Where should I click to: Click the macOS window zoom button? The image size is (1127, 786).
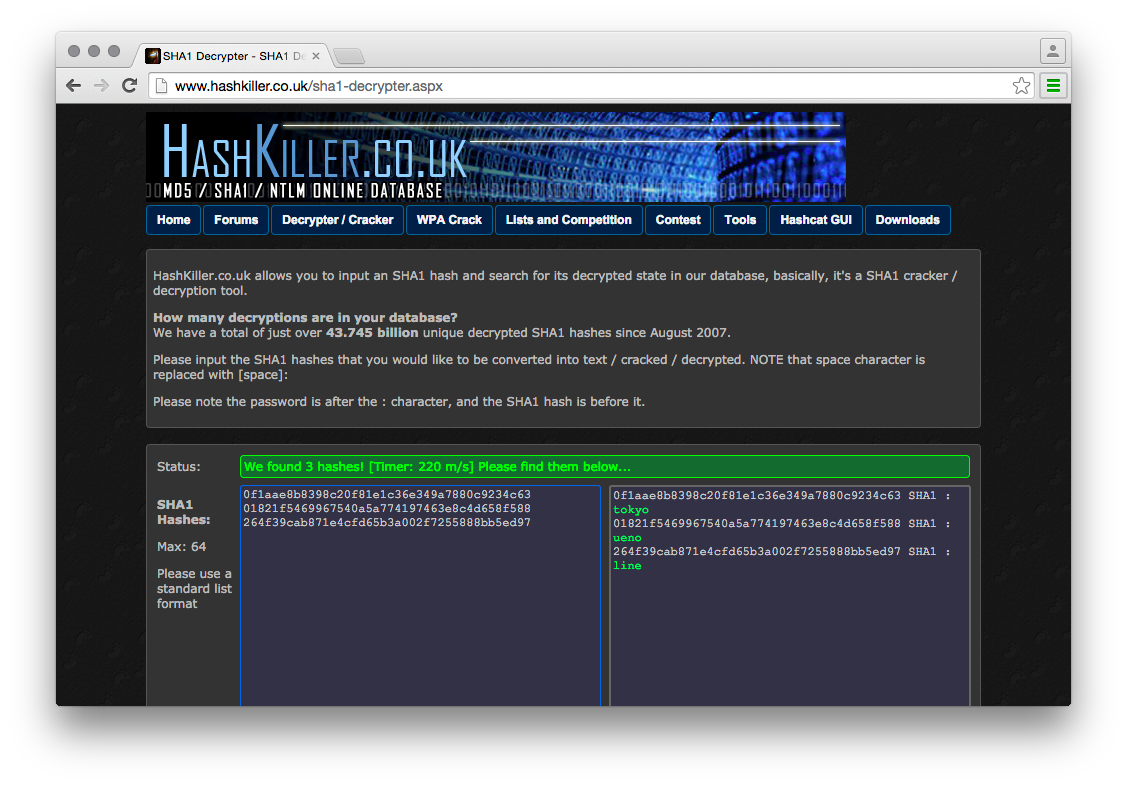click(114, 51)
